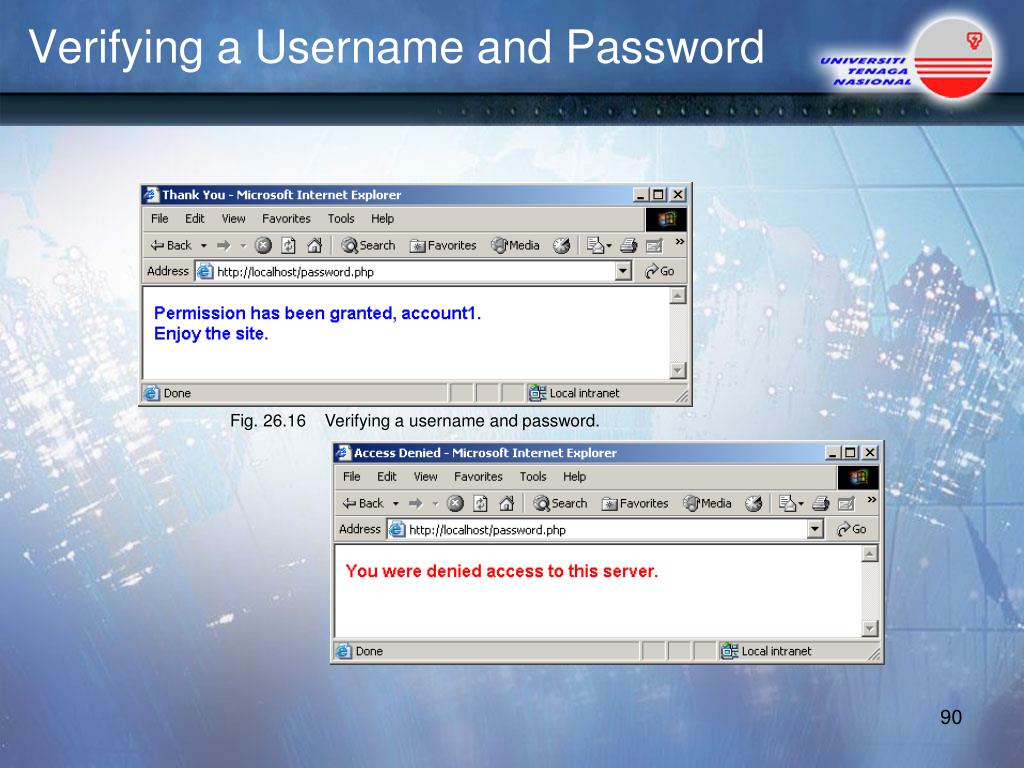The height and width of the screenshot is (768, 1024).
Task: Open File menu in Thank You window
Action: (x=159, y=219)
